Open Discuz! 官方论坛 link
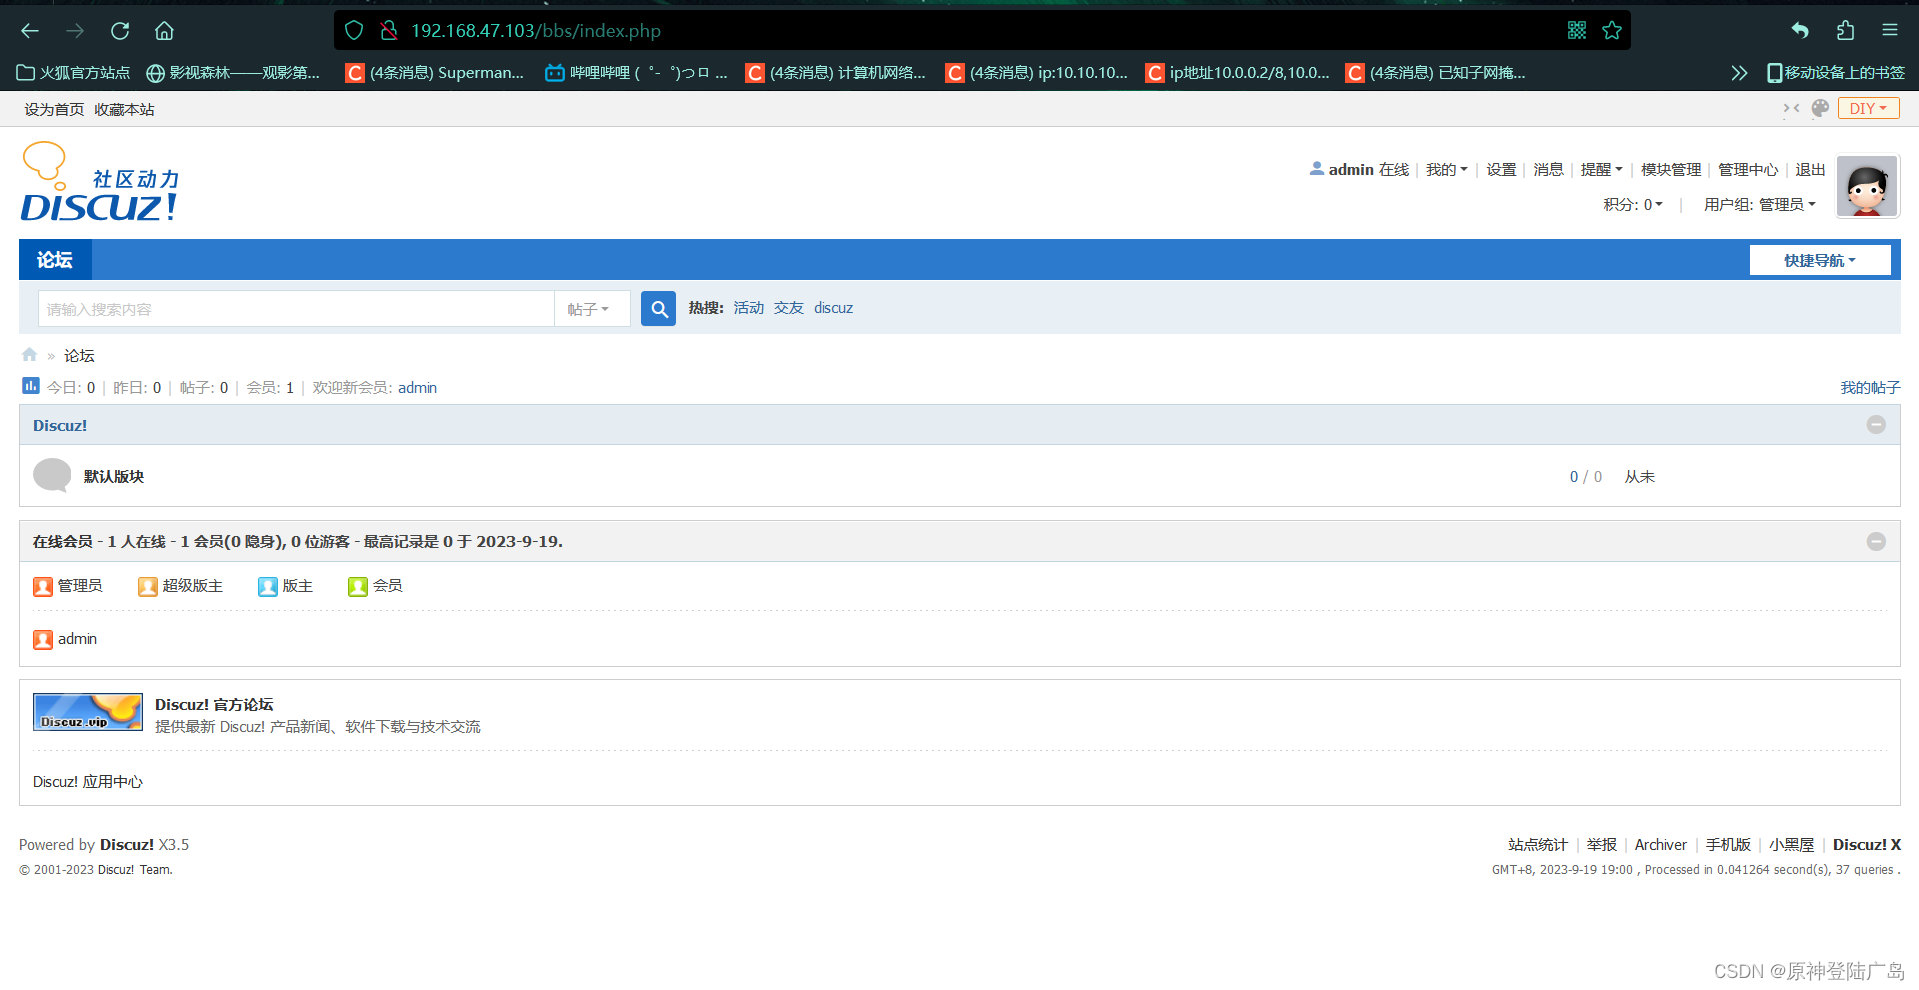This screenshot has width=1919, height=990. (214, 705)
